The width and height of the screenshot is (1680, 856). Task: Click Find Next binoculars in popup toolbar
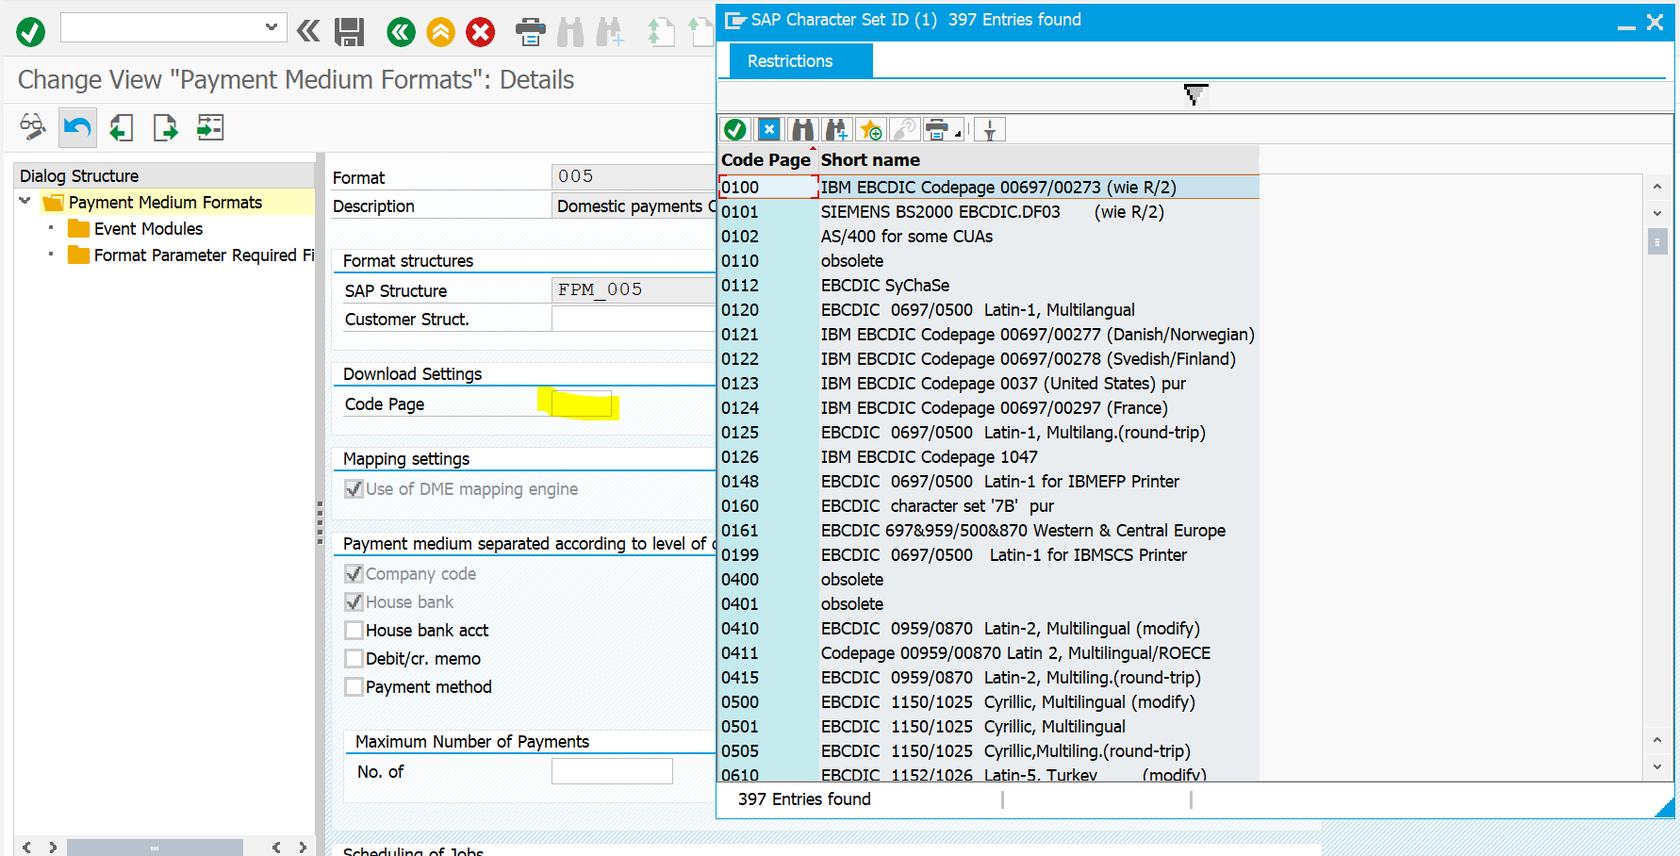837,129
